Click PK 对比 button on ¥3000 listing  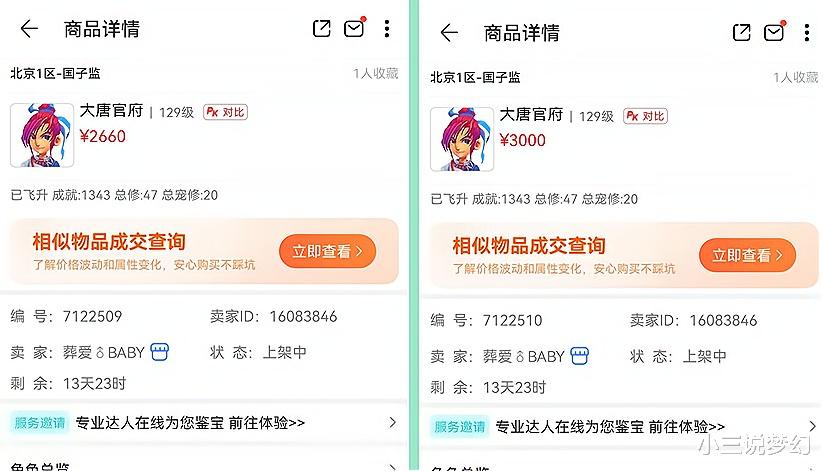pyautogui.click(x=646, y=116)
